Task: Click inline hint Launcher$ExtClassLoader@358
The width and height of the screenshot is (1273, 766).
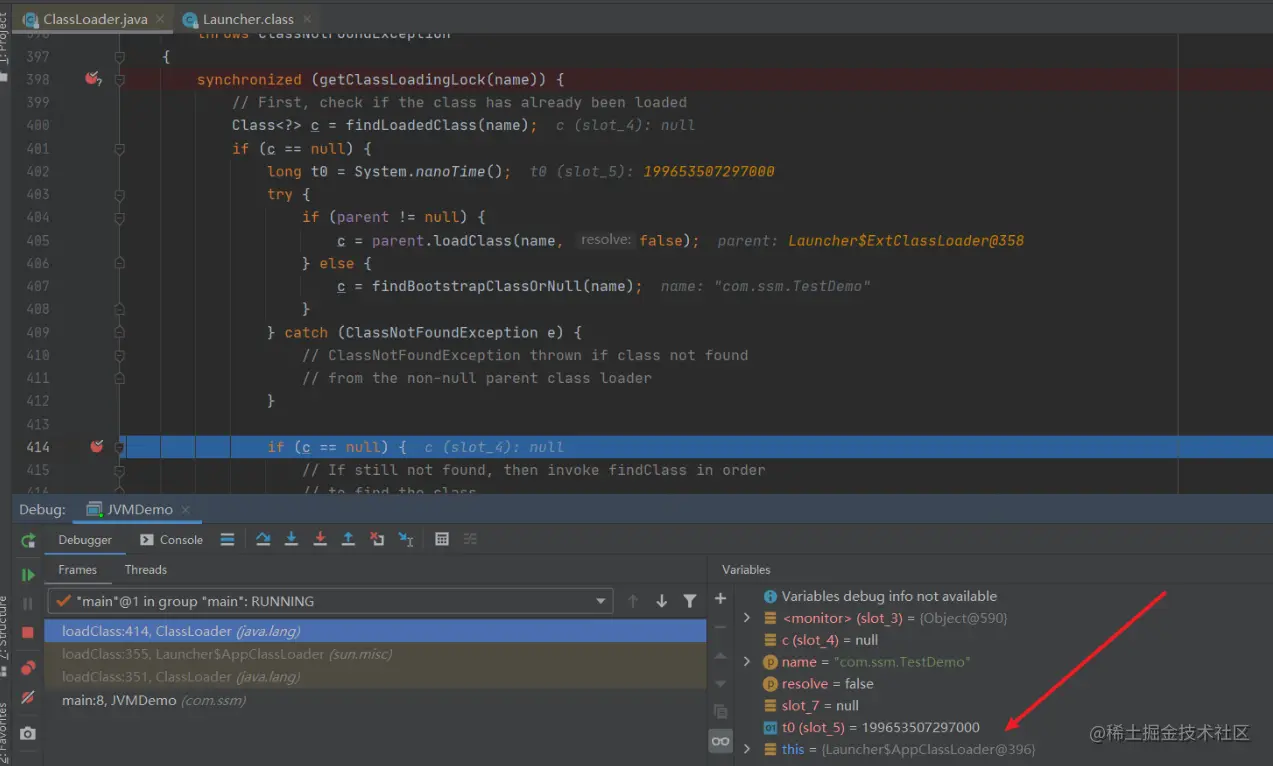Action: pyautogui.click(x=906, y=240)
